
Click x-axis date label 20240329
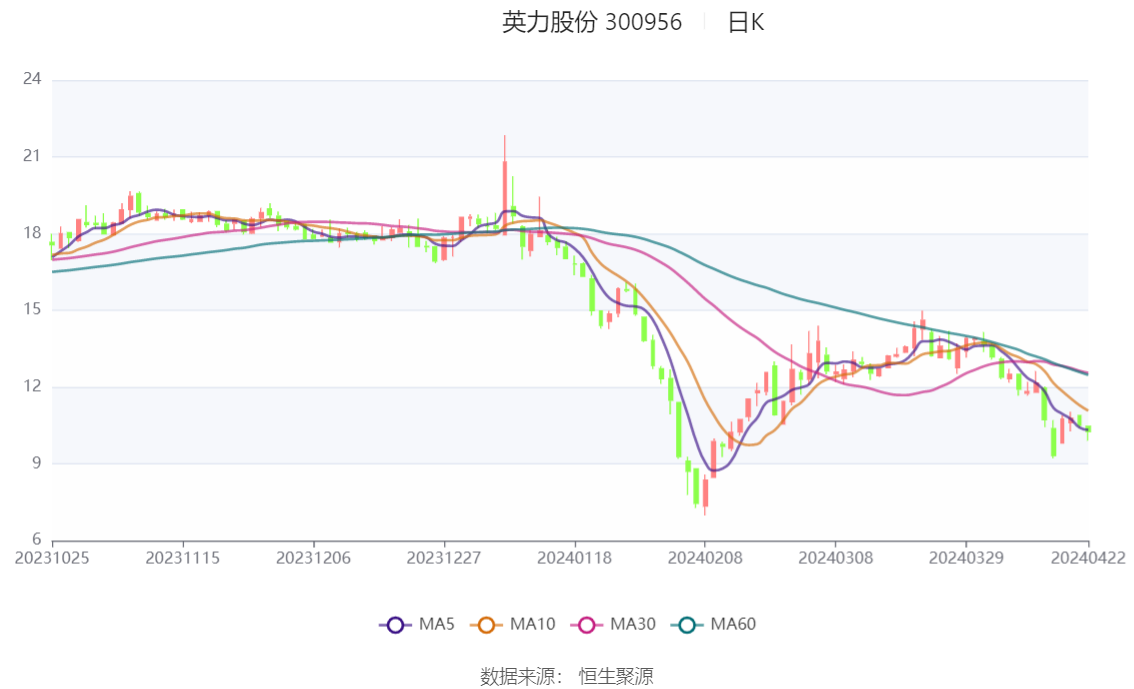[965, 558]
